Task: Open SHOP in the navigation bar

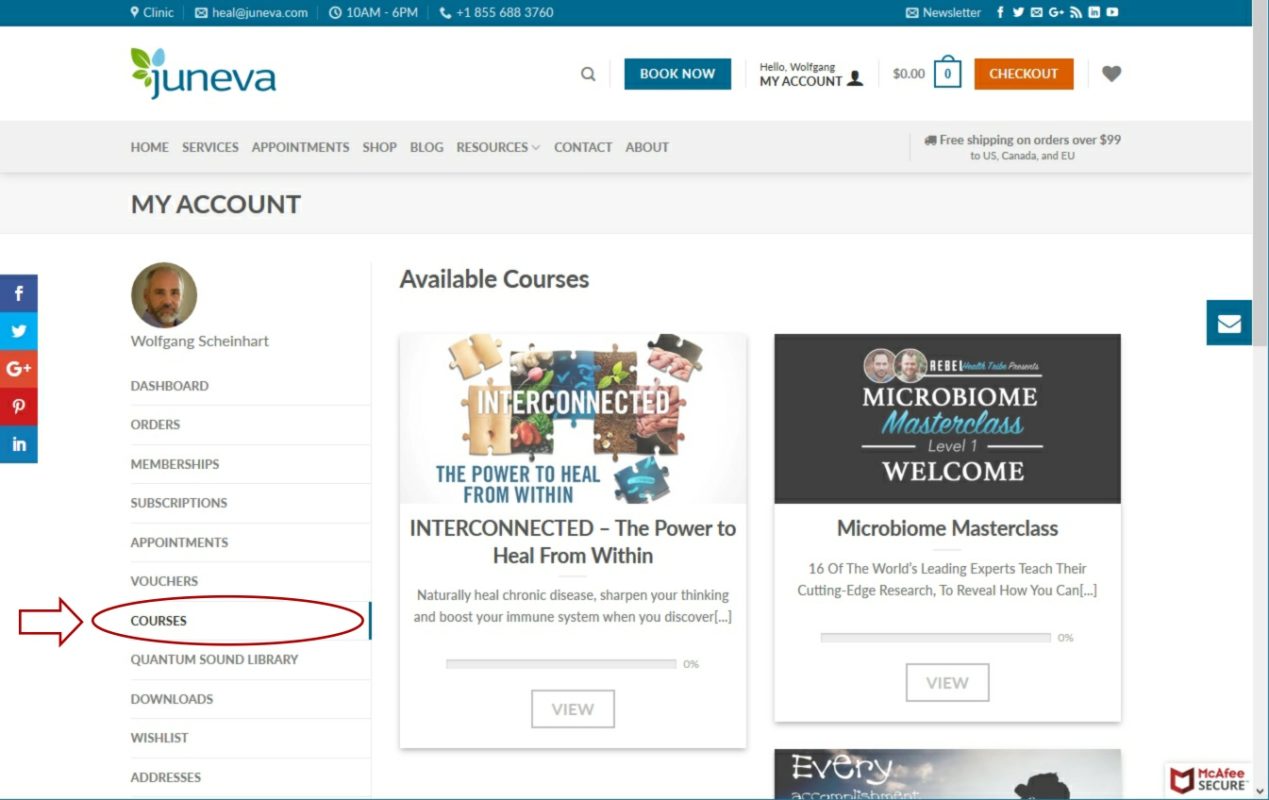Action: pos(379,147)
